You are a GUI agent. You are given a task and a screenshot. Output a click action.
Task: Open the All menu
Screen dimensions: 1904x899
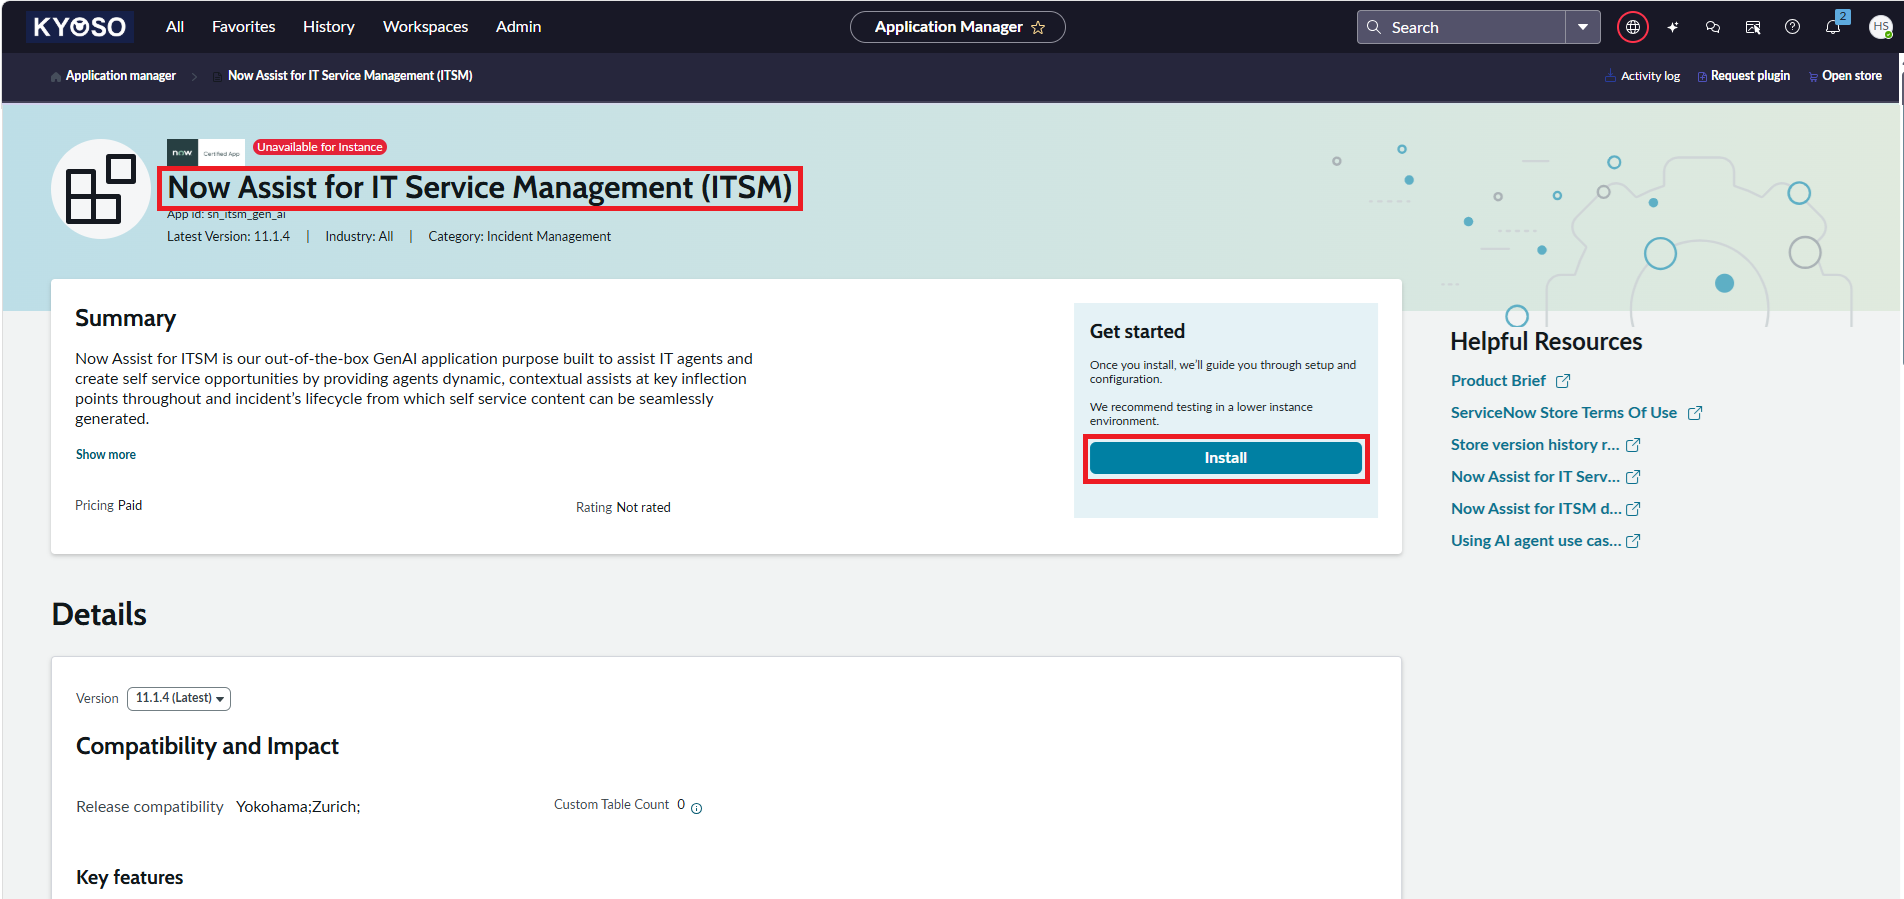point(175,27)
